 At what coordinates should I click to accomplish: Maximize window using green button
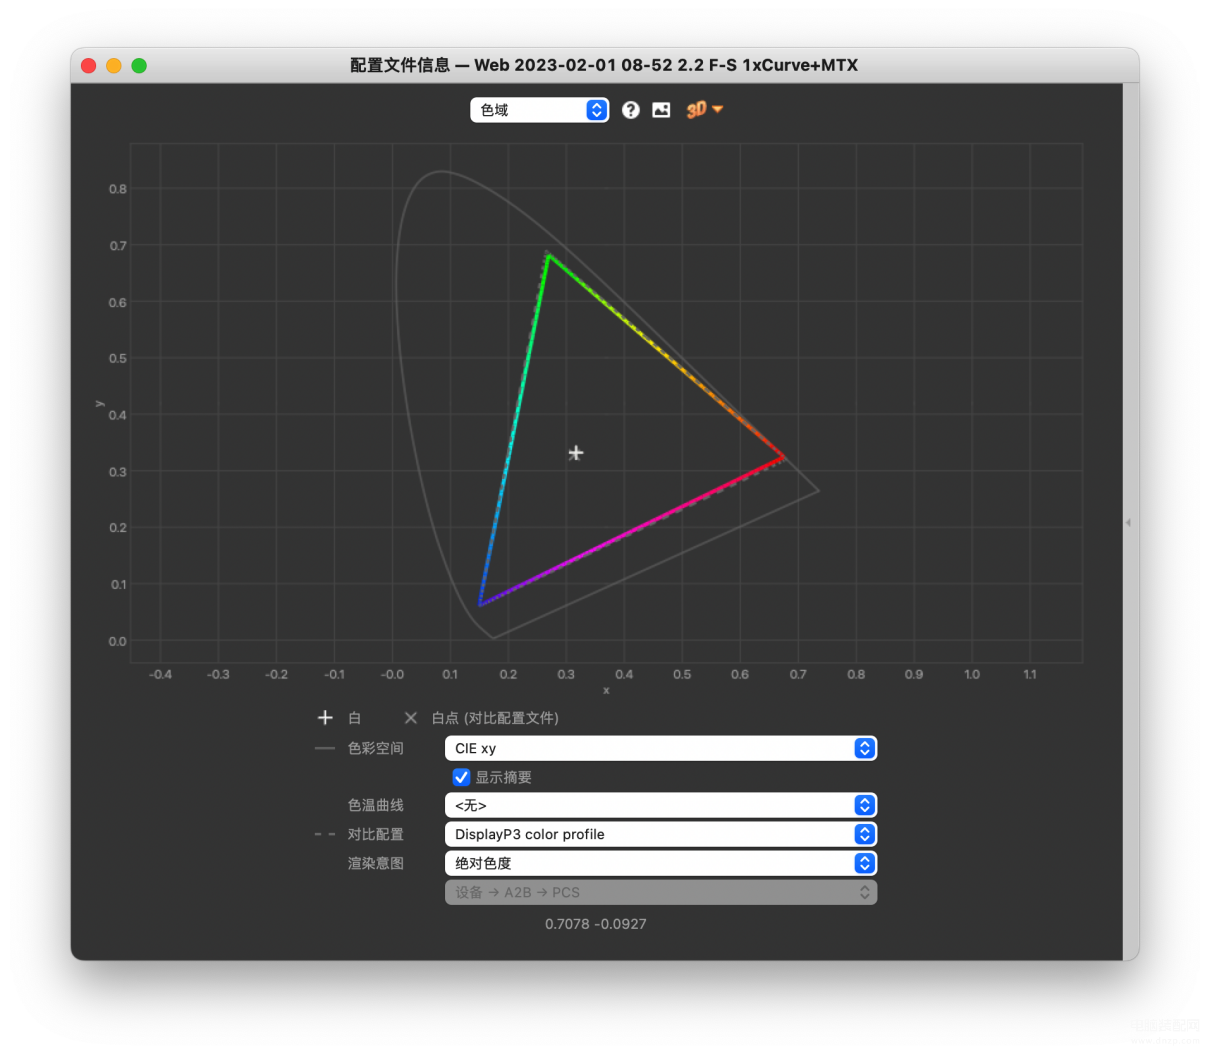tap(139, 65)
